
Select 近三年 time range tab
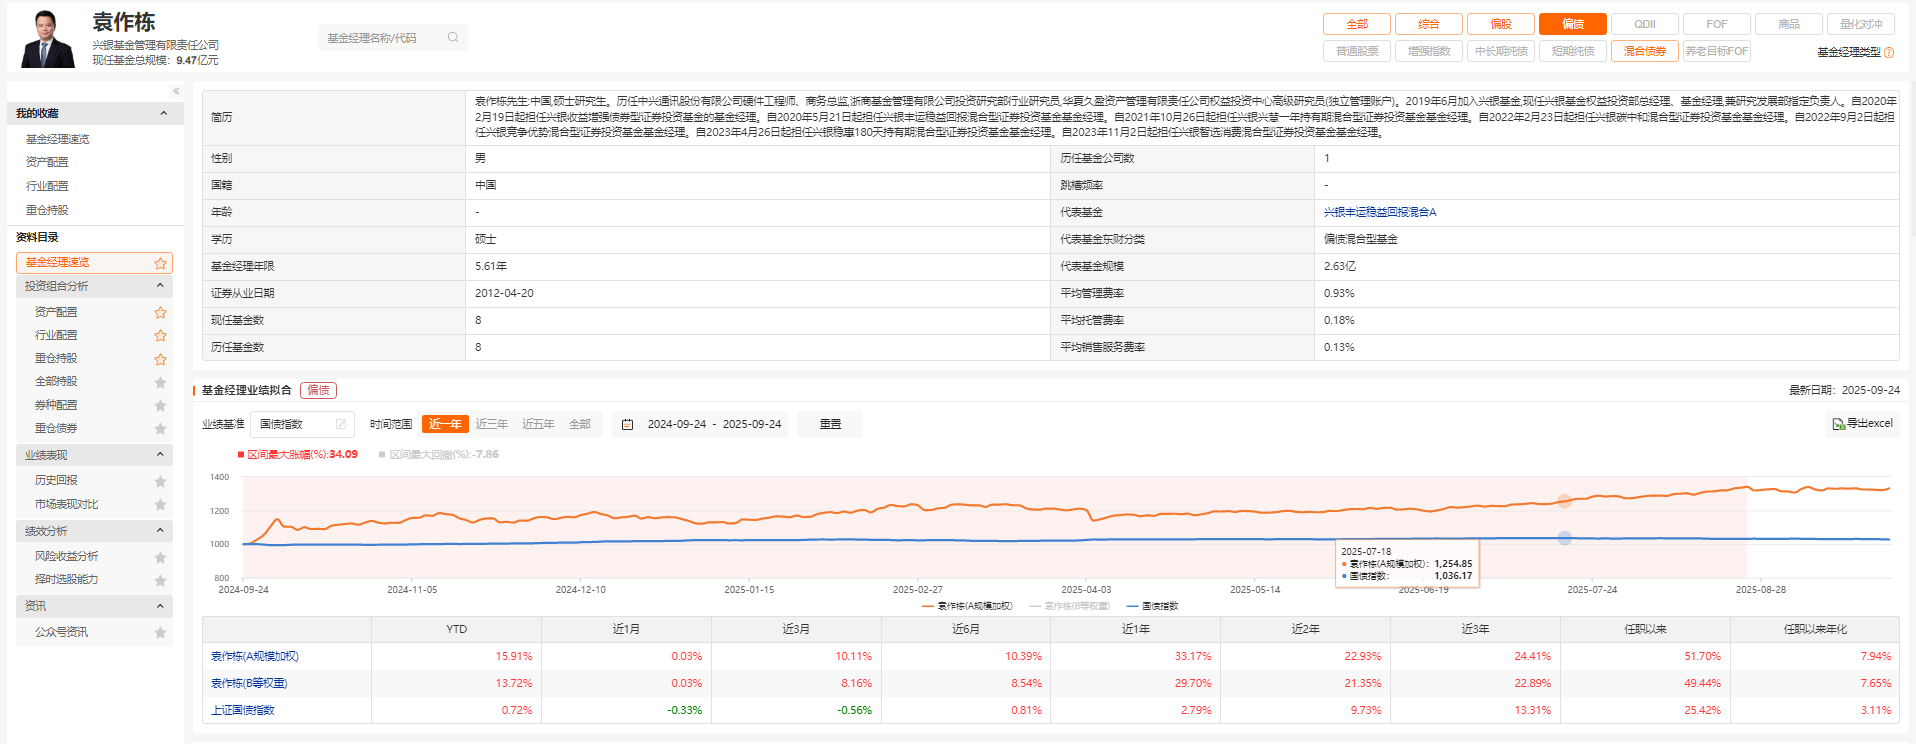492,424
